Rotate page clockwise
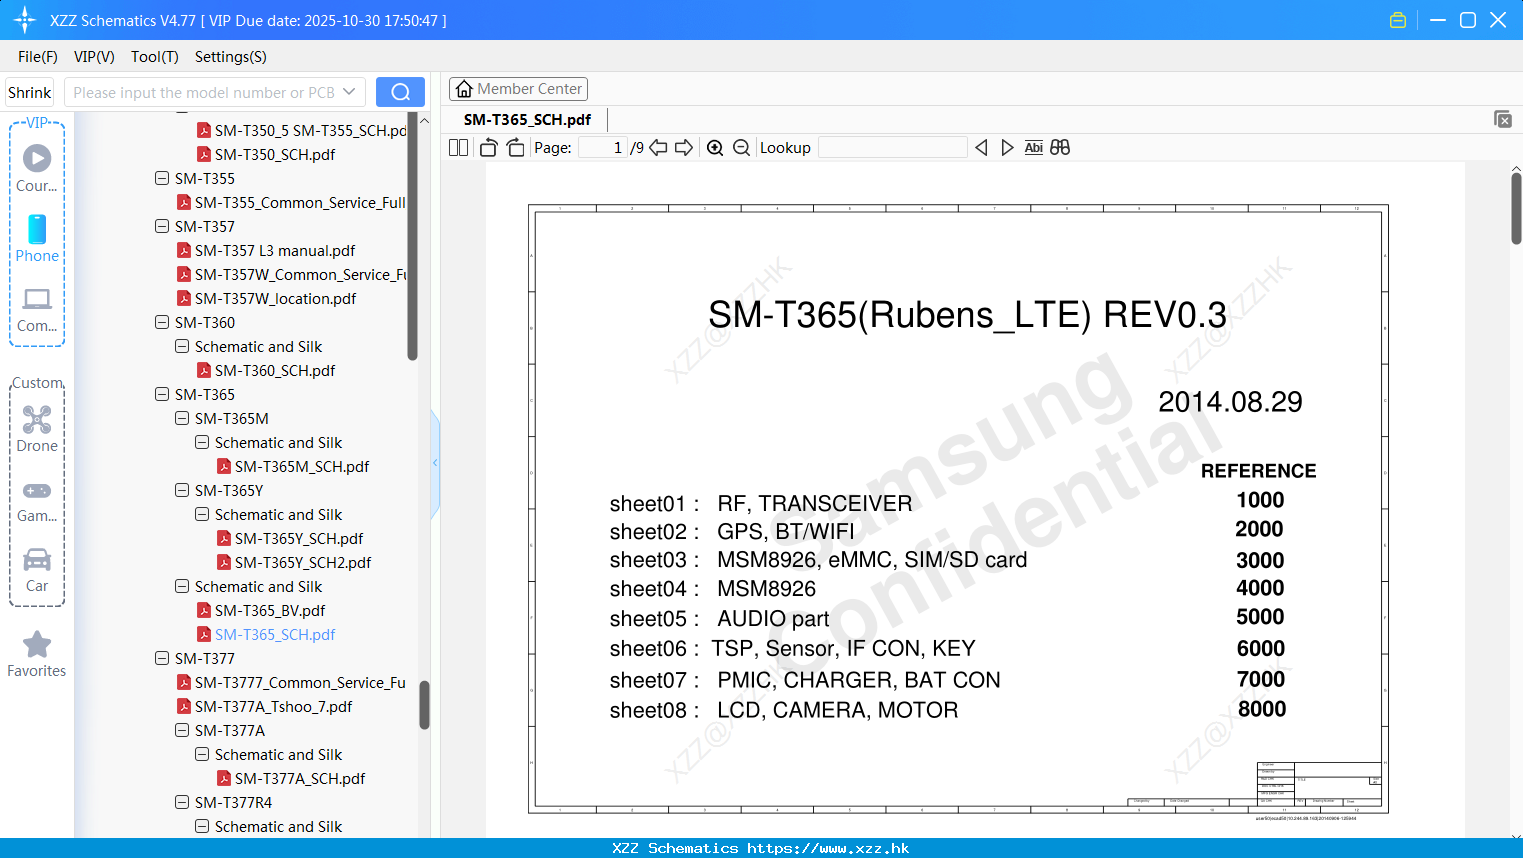 click(515, 147)
